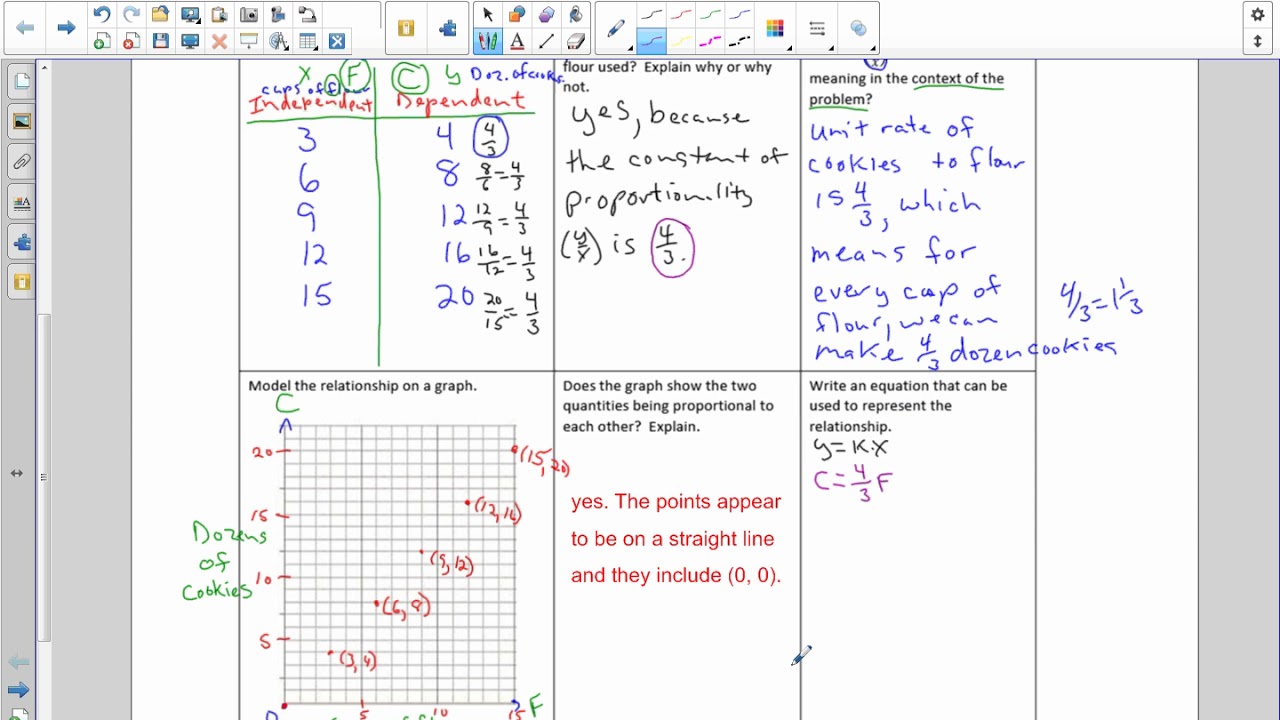Open toolbar settings gear
Viewport: 1280px width, 720px height.
coord(1257,14)
